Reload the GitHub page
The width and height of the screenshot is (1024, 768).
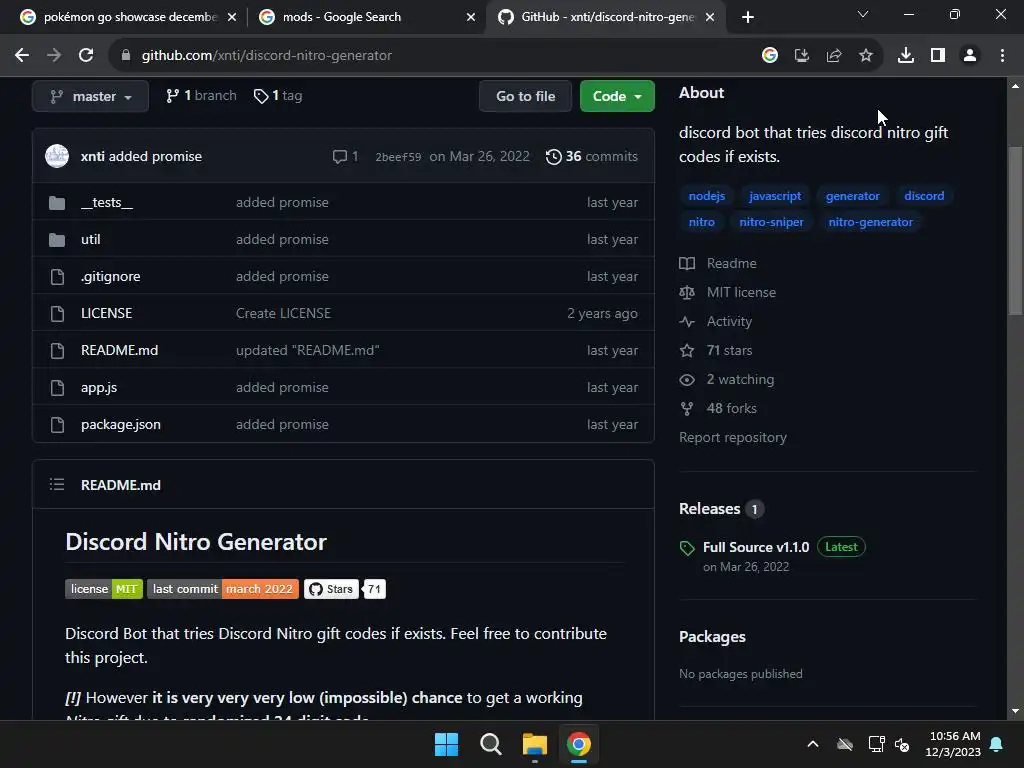pyautogui.click(x=86, y=56)
